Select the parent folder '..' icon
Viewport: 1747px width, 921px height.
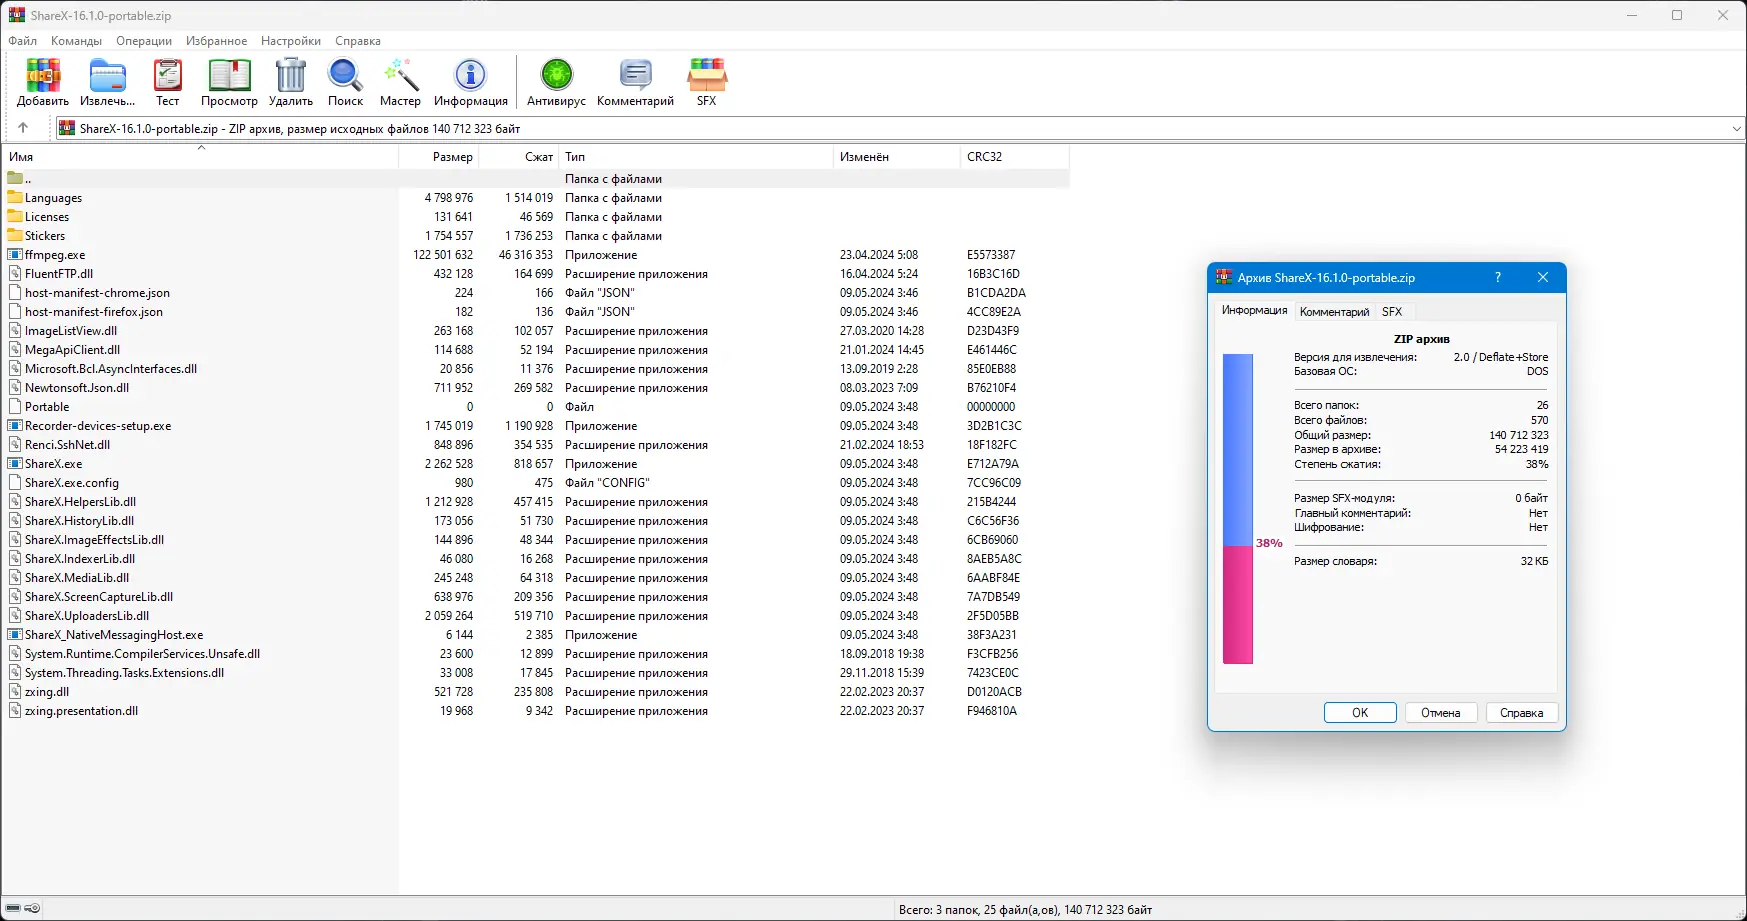(x=15, y=179)
